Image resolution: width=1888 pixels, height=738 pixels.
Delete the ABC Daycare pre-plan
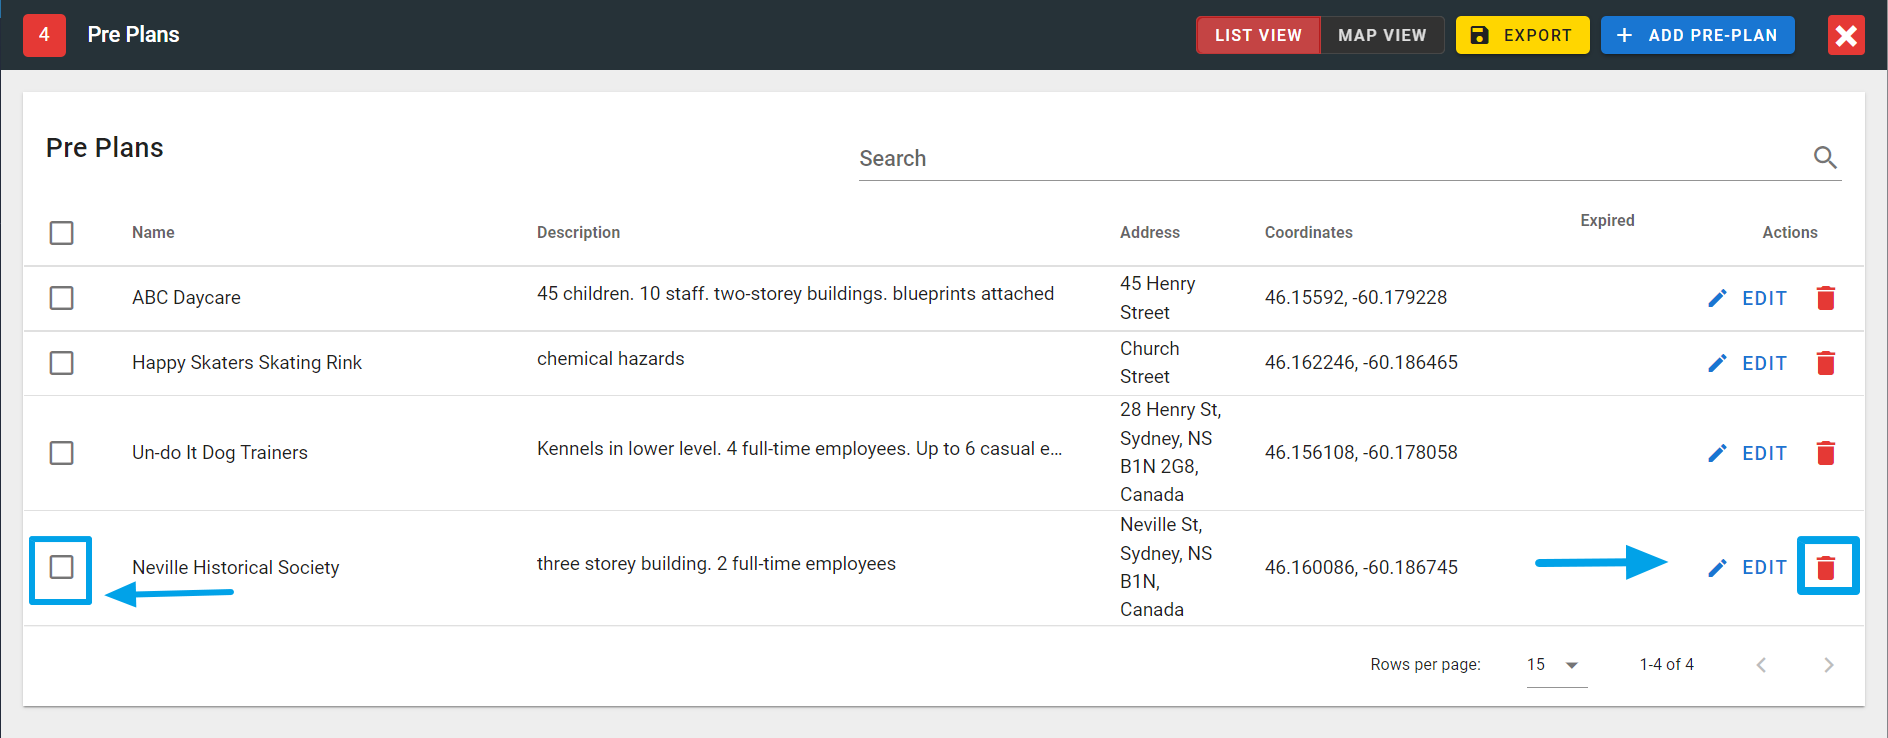[x=1825, y=298]
